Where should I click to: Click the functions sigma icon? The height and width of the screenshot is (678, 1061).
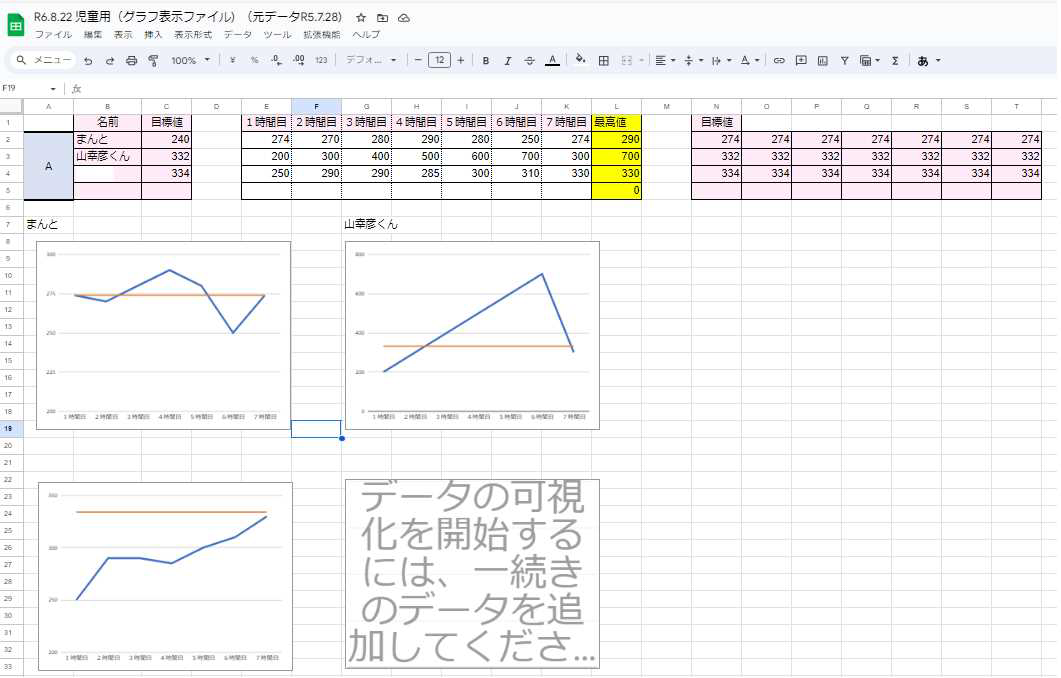tap(894, 61)
